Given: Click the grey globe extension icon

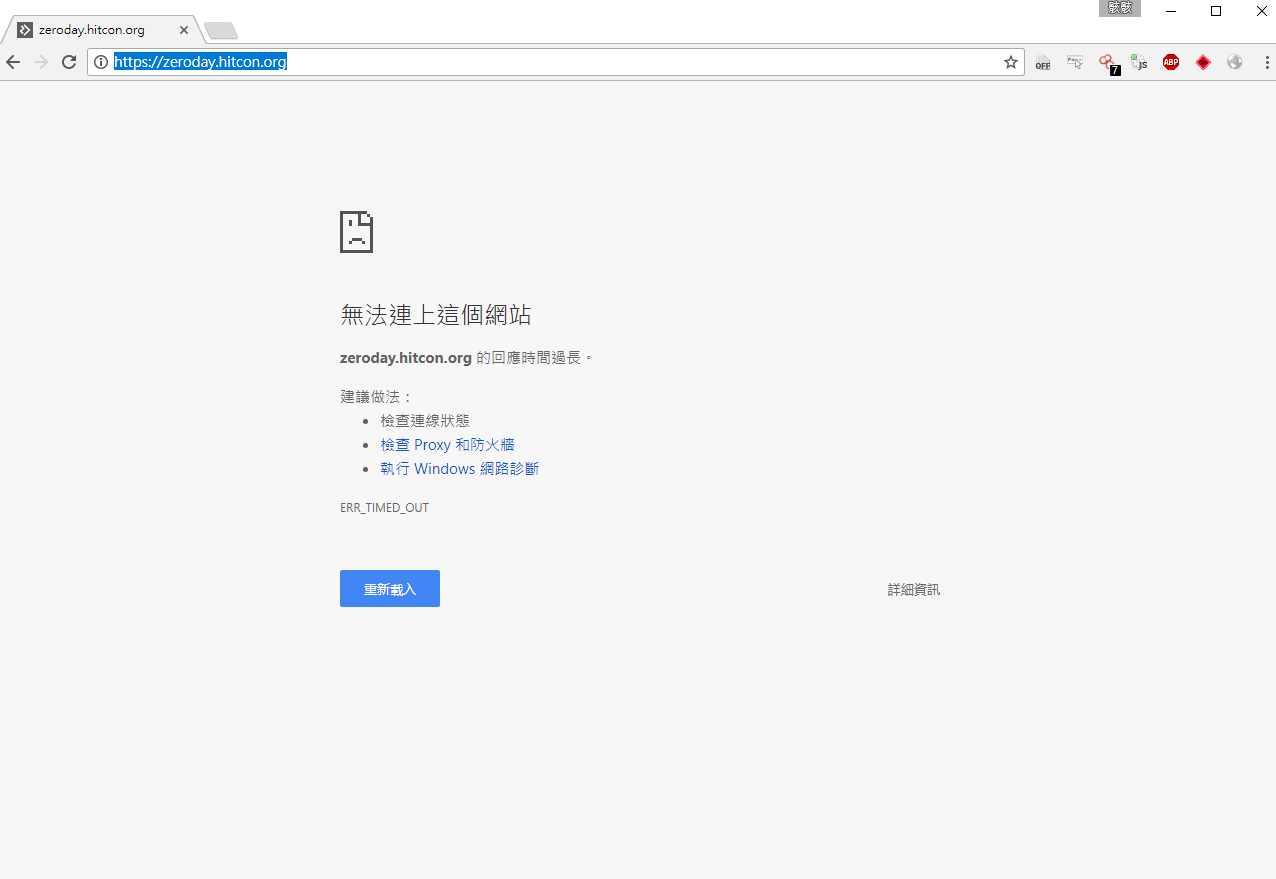Looking at the screenshot, I should click(x=1235, y=62).
